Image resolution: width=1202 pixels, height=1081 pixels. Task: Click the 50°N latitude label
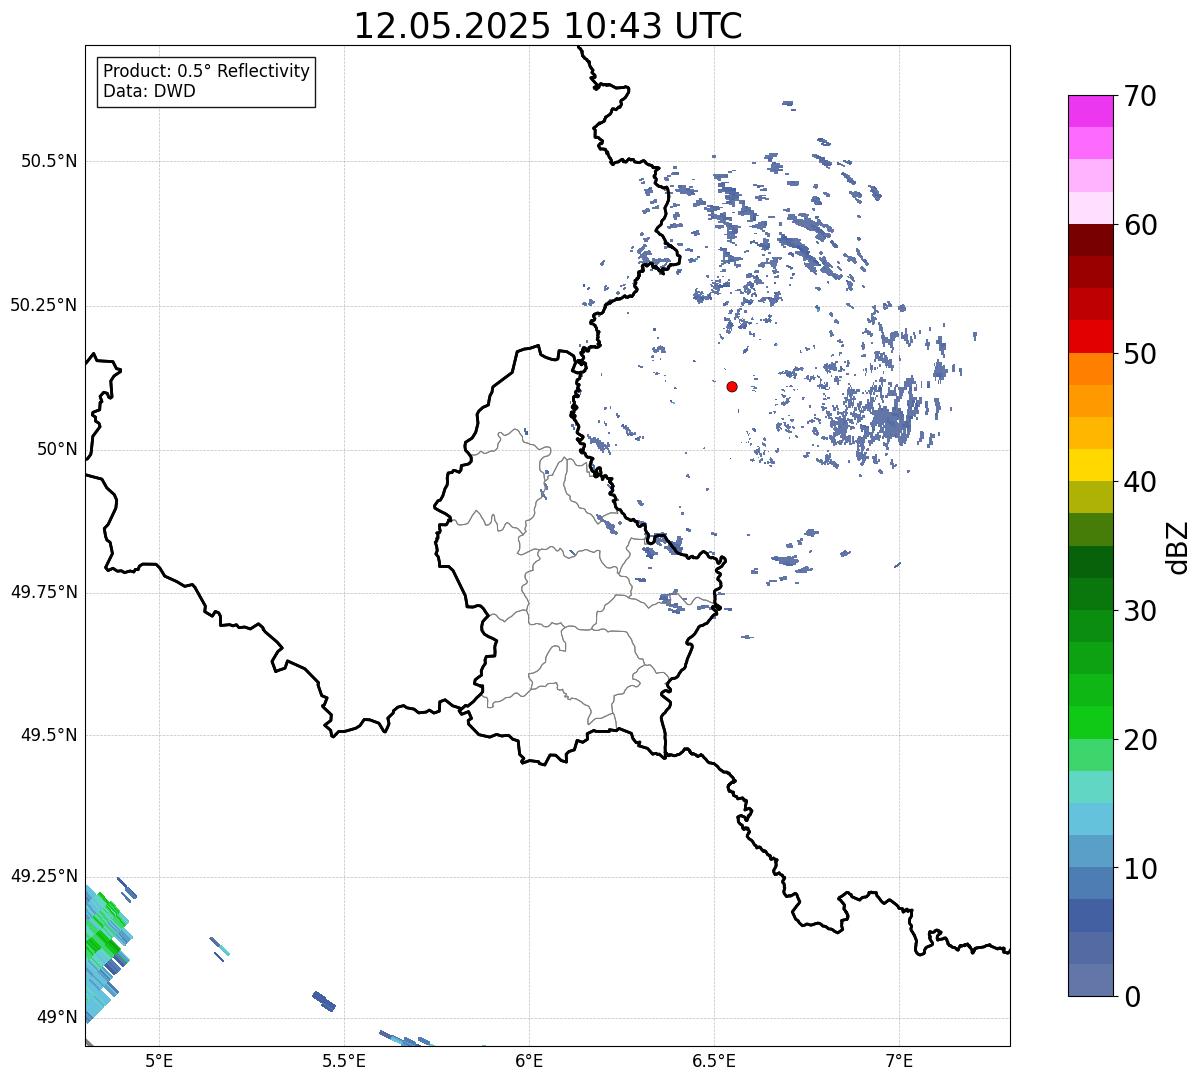[x=57, y=449]
